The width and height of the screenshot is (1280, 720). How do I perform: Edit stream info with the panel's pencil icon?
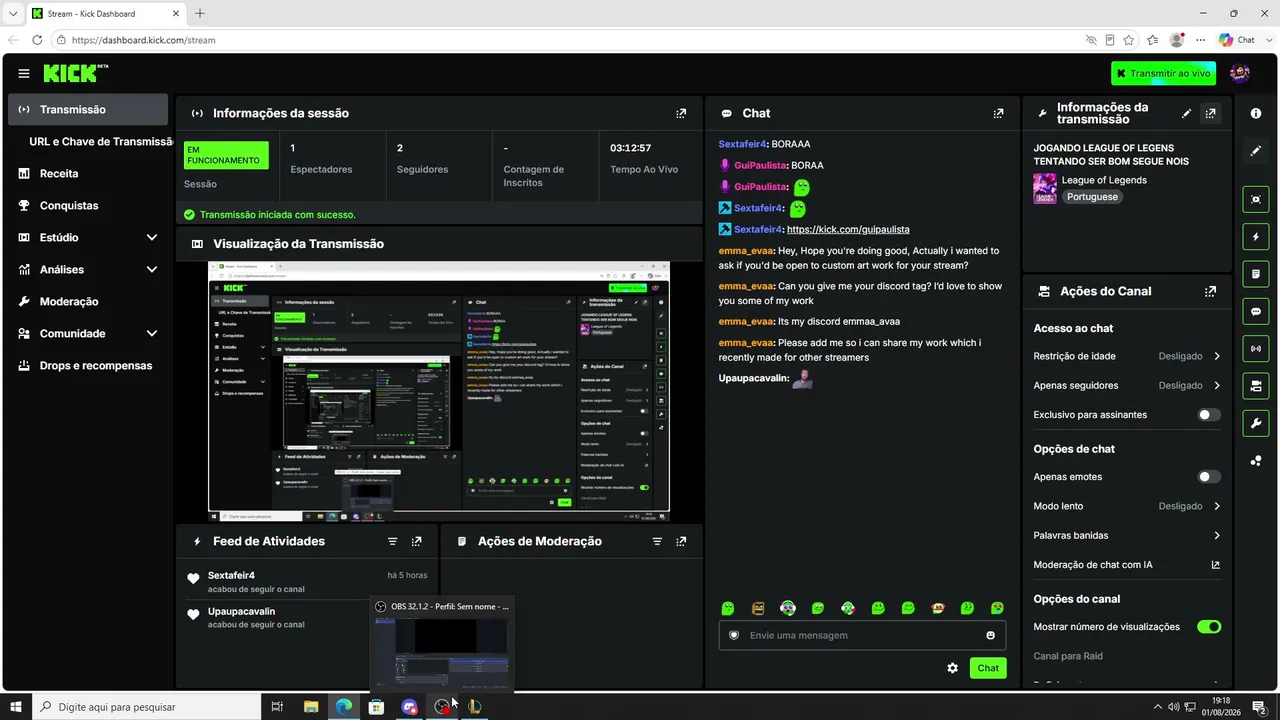[1187, 113]
